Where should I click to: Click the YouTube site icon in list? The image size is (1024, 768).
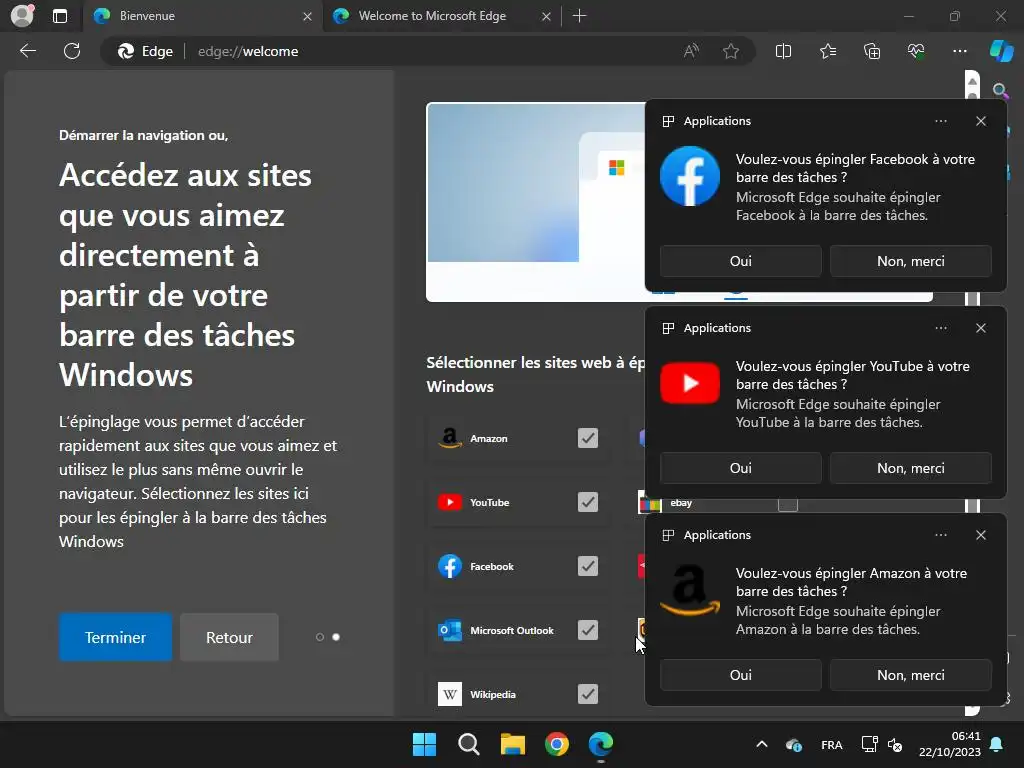[x=450, y=502]
